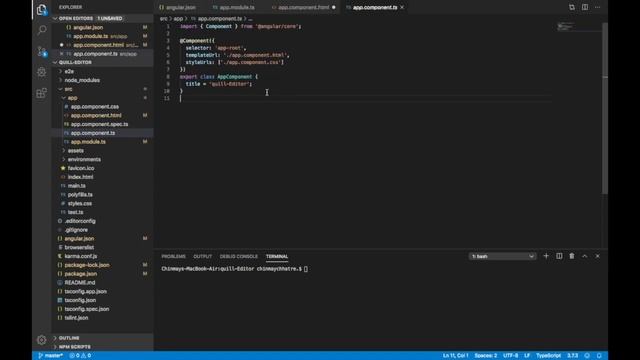
Task: Create a new terminal with plus icon
Action: coord(546,256)
